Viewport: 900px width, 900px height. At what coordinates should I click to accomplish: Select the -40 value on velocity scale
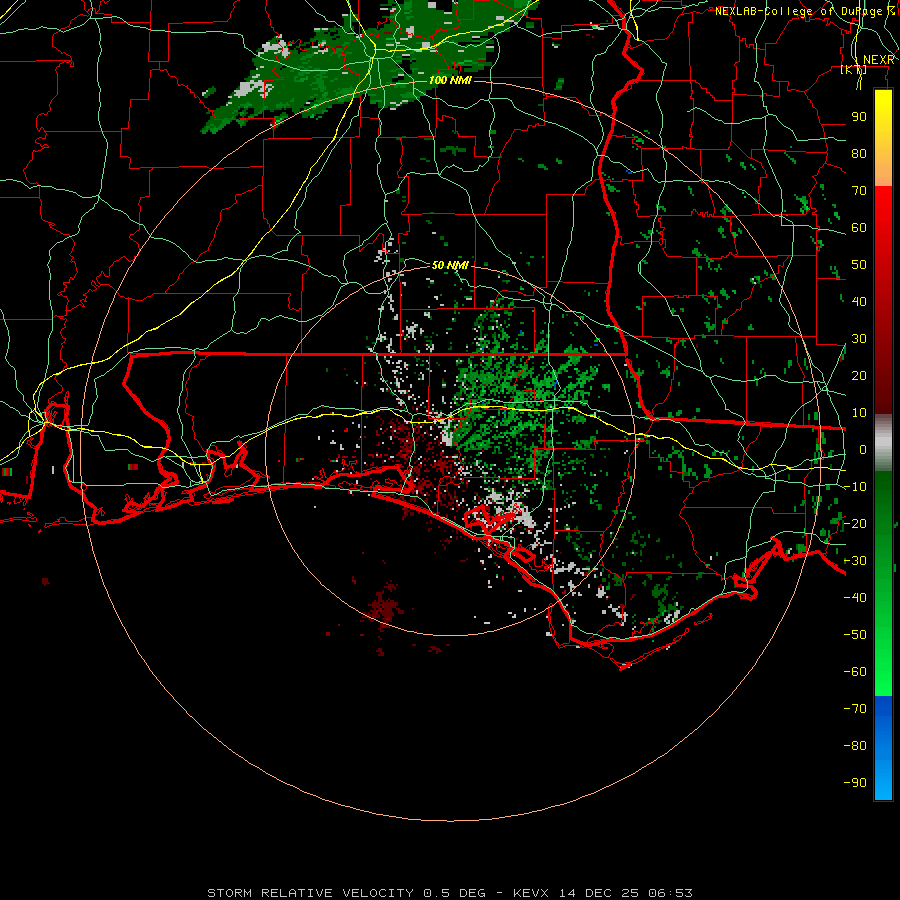tap(855, 598)
